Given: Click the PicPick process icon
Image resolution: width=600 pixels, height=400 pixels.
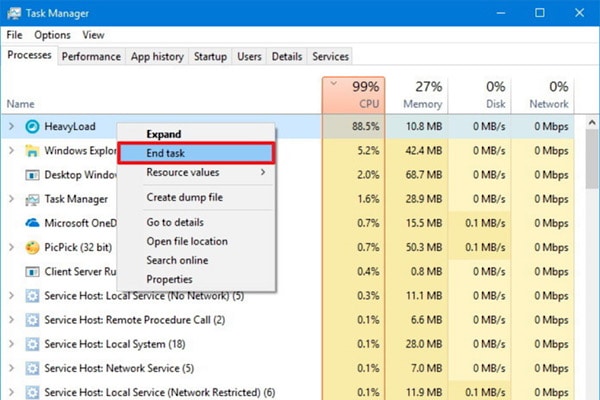Looking at the screenshot, I should (x=32, y=247).
